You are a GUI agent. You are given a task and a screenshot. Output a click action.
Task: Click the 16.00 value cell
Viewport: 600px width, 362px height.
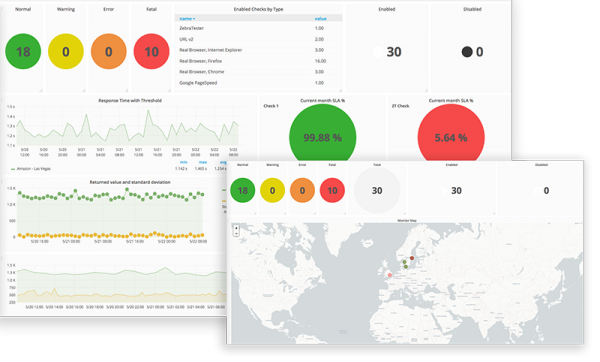(x=321, y=61)
